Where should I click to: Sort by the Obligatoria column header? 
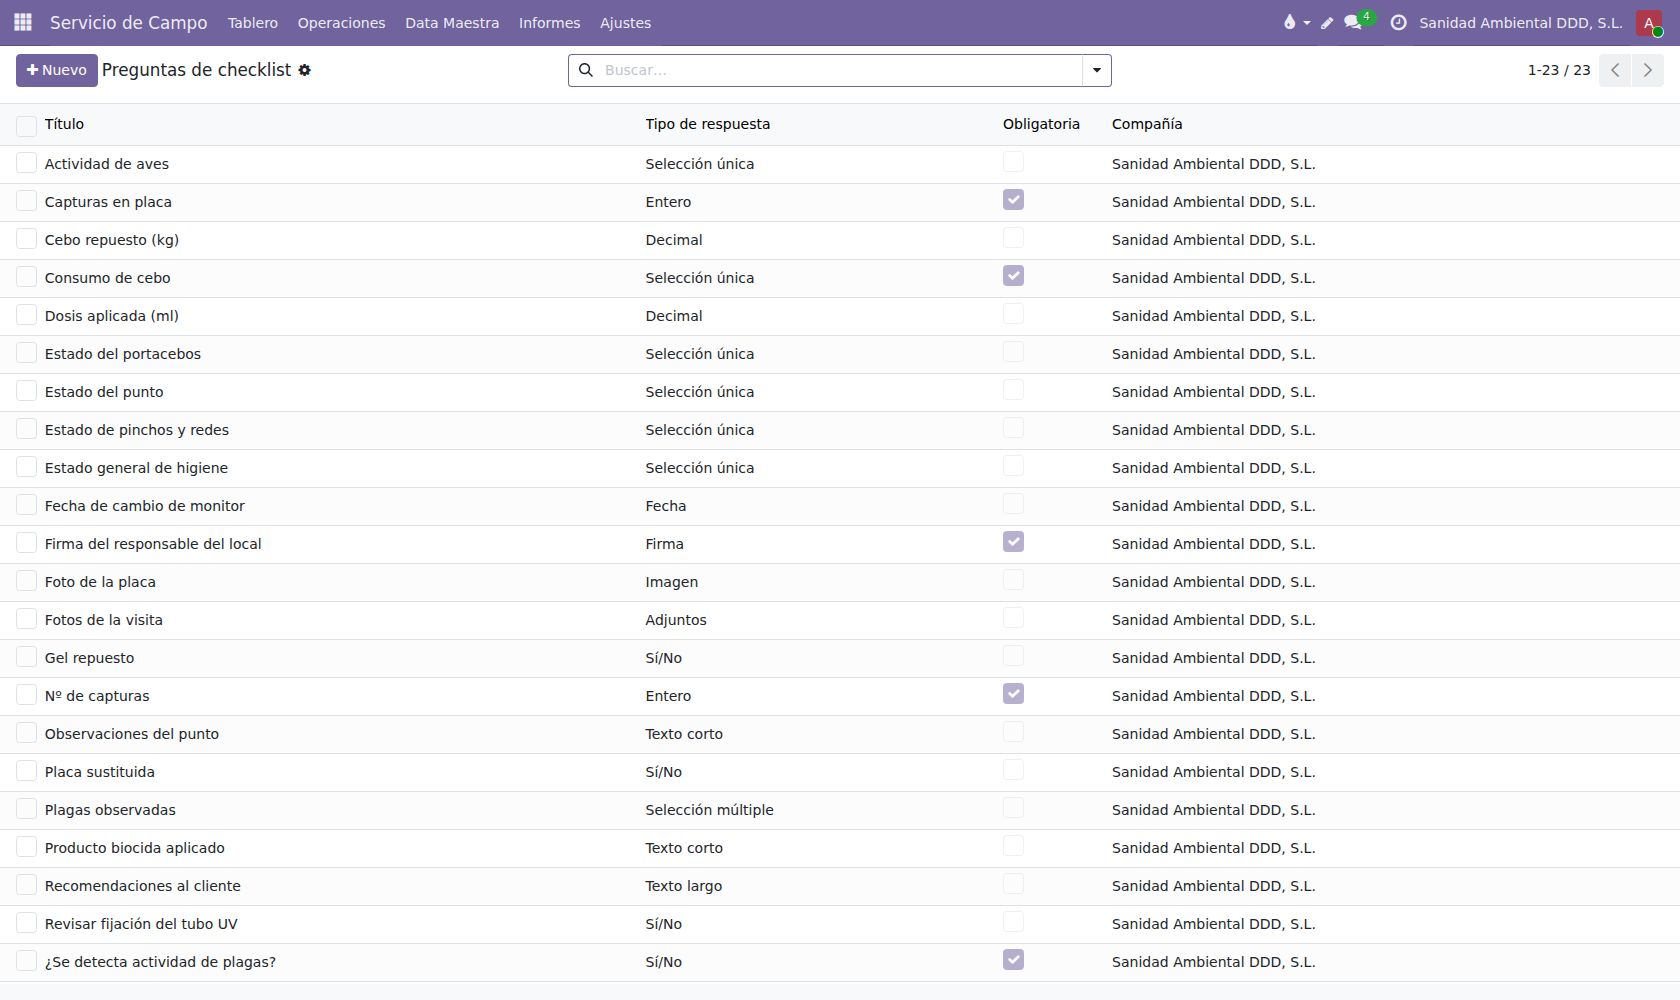click(x=1041, y=124)
